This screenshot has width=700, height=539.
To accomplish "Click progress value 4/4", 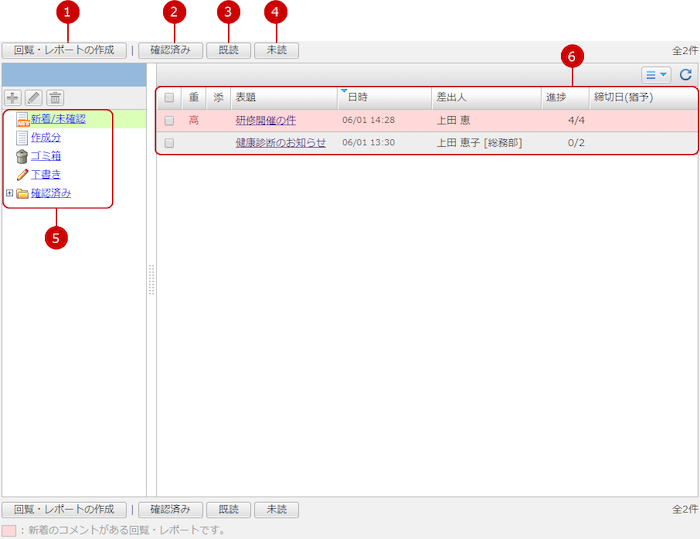I will pyautogui.click(x=576, y=120).
